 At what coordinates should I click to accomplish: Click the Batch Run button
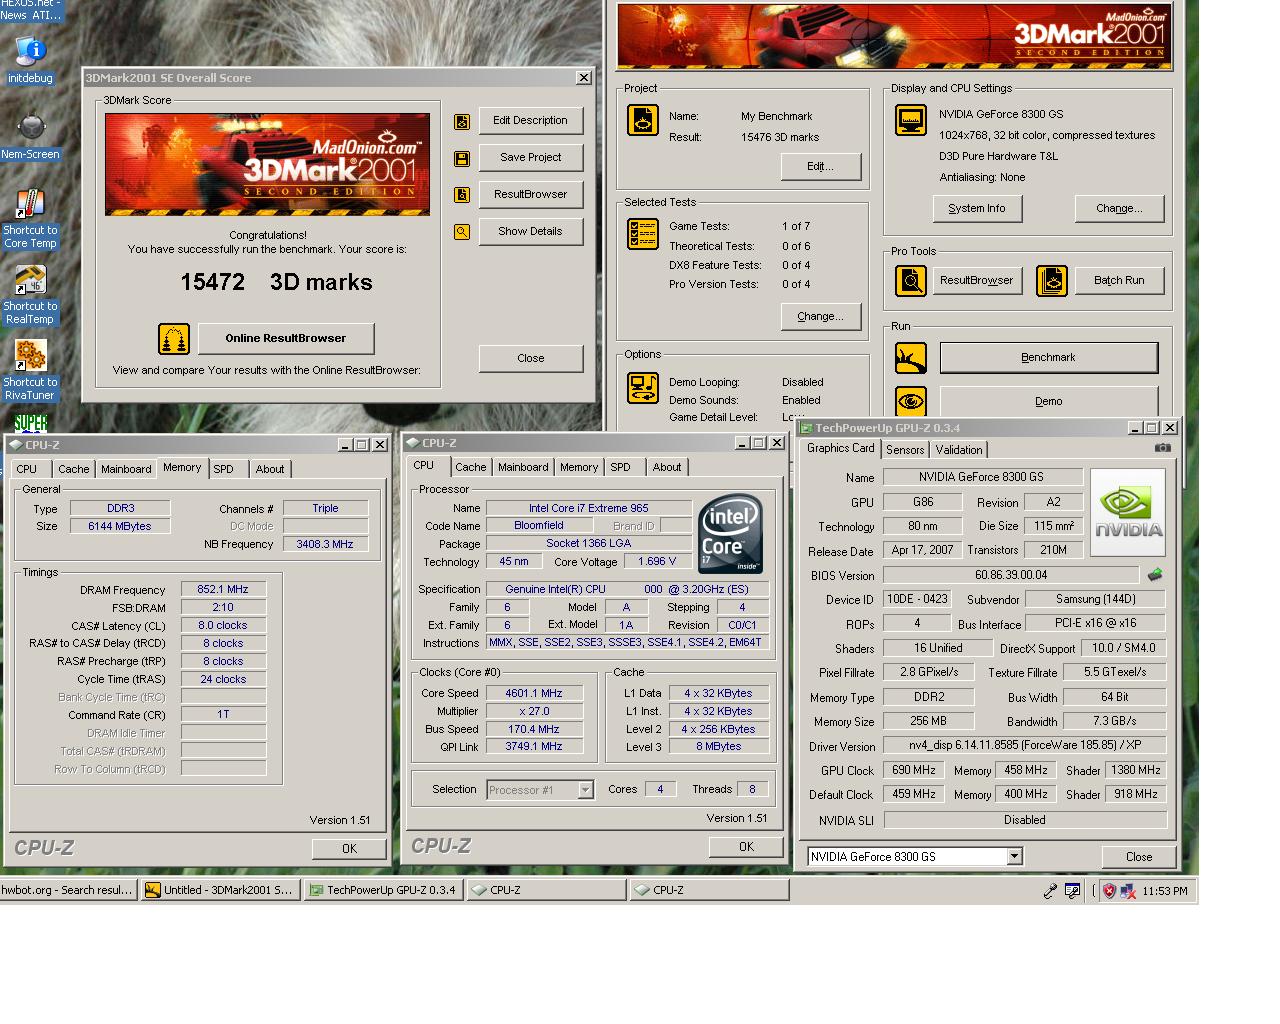pos(1119,280)
